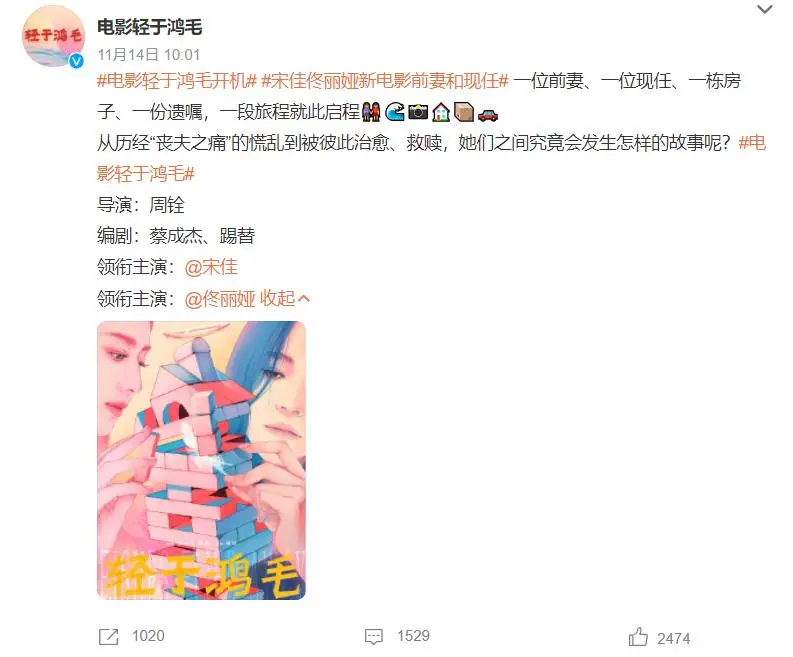
Task: Visit @宋佳 profile mention
Action: pyautogui.click(x=211, y=267)
